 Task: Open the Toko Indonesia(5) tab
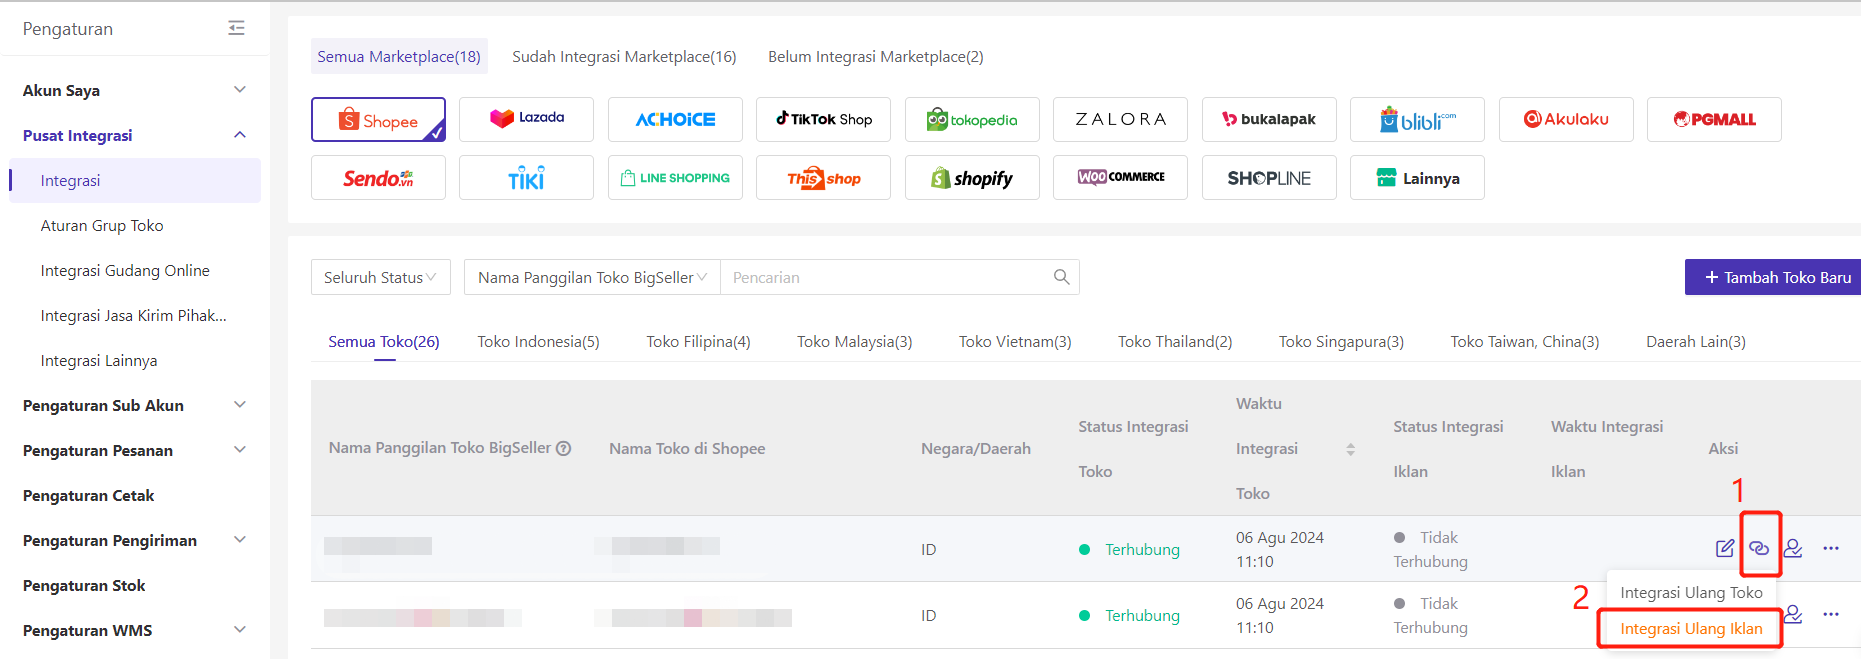pyautogui.click(x=538, y=341)
